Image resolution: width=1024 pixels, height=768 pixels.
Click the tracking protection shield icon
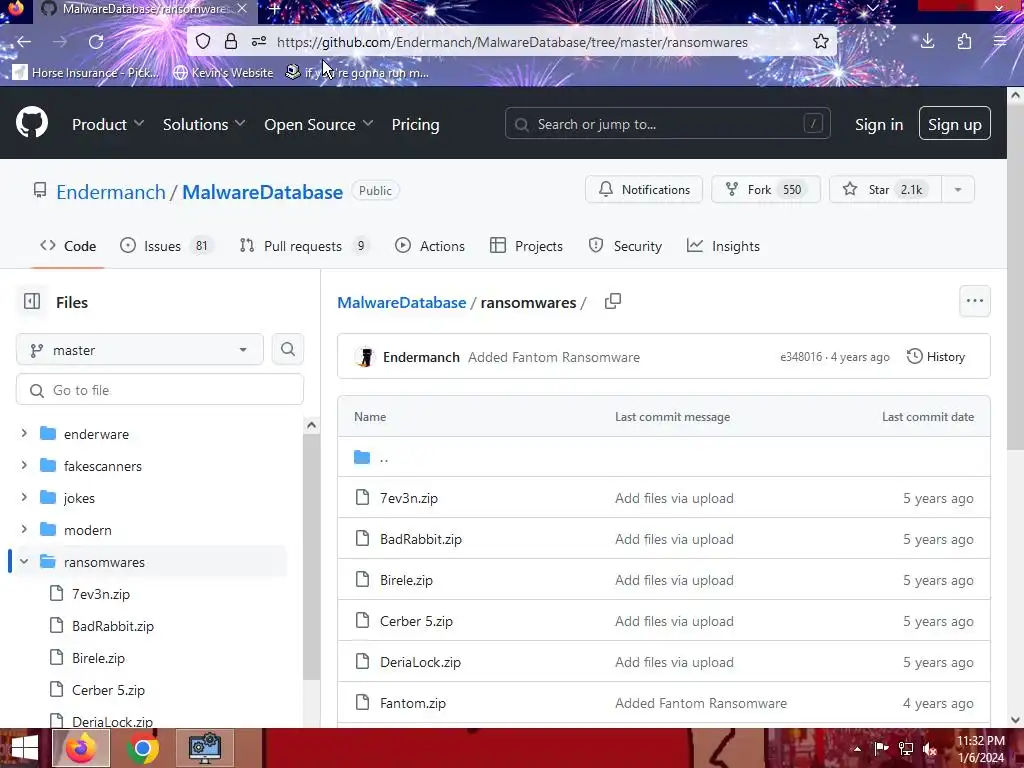(203, 42)
